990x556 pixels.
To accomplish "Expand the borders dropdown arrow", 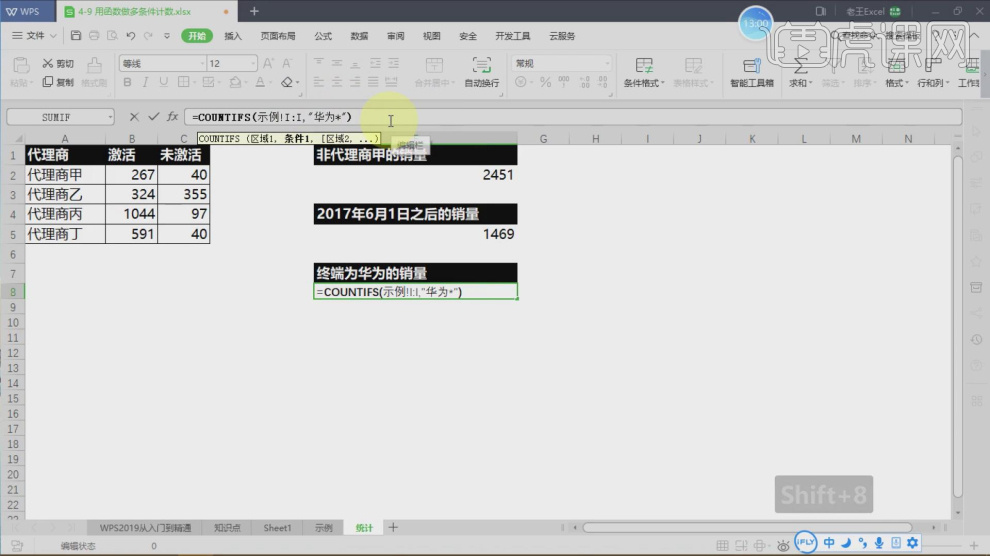I will (x=194, y=83).
